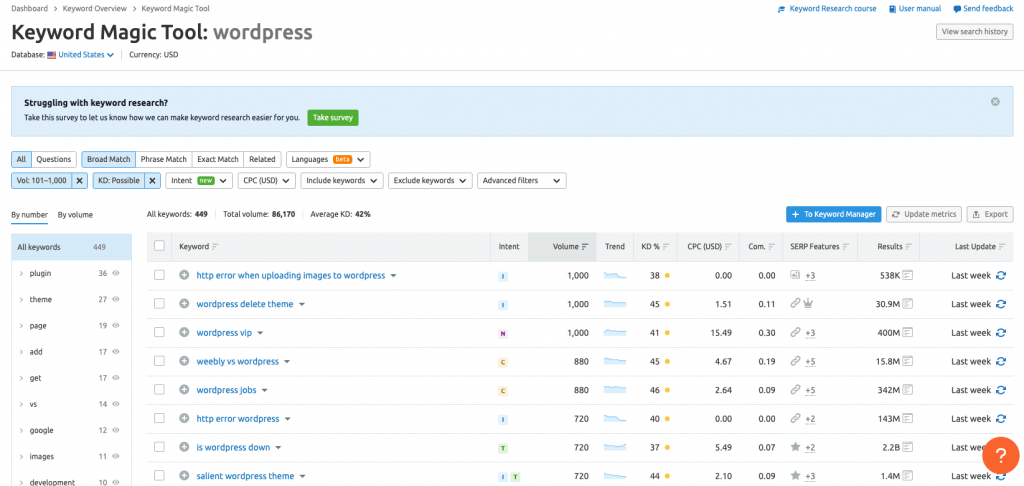Open the Include keywords dropdown
The height and width of the screenshot is (486, 1024).
click(342, 181)
